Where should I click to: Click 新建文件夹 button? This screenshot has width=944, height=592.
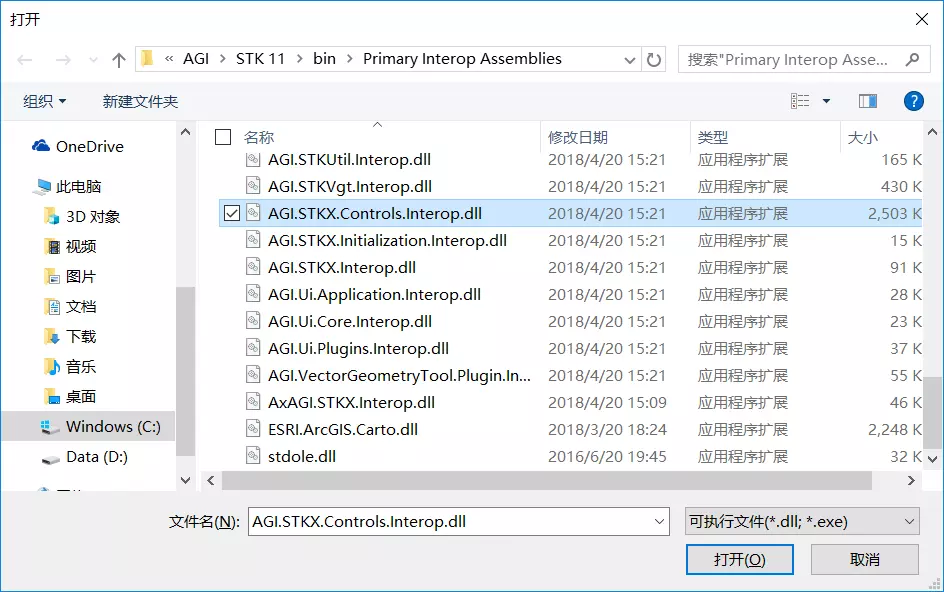[x=140, y=101]
